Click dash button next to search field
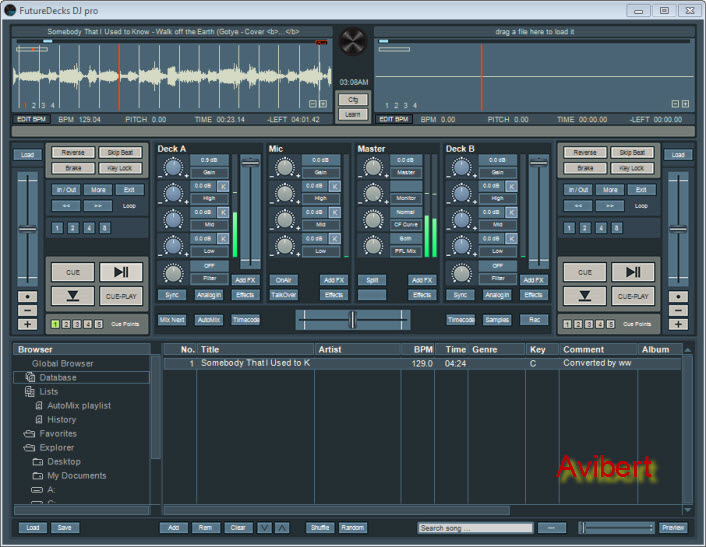This screenshot has height=547, width=706. 552,528
